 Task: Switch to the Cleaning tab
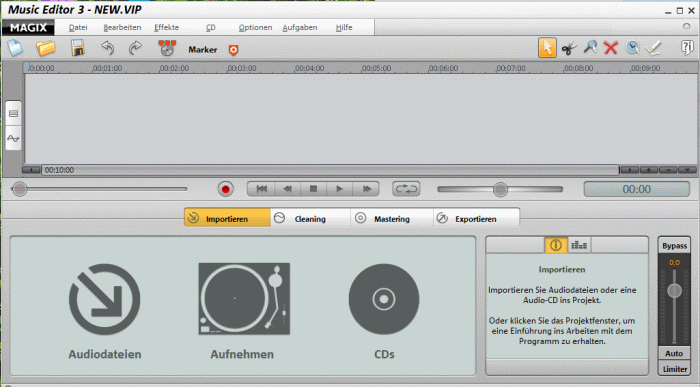(x=310, y=218)
